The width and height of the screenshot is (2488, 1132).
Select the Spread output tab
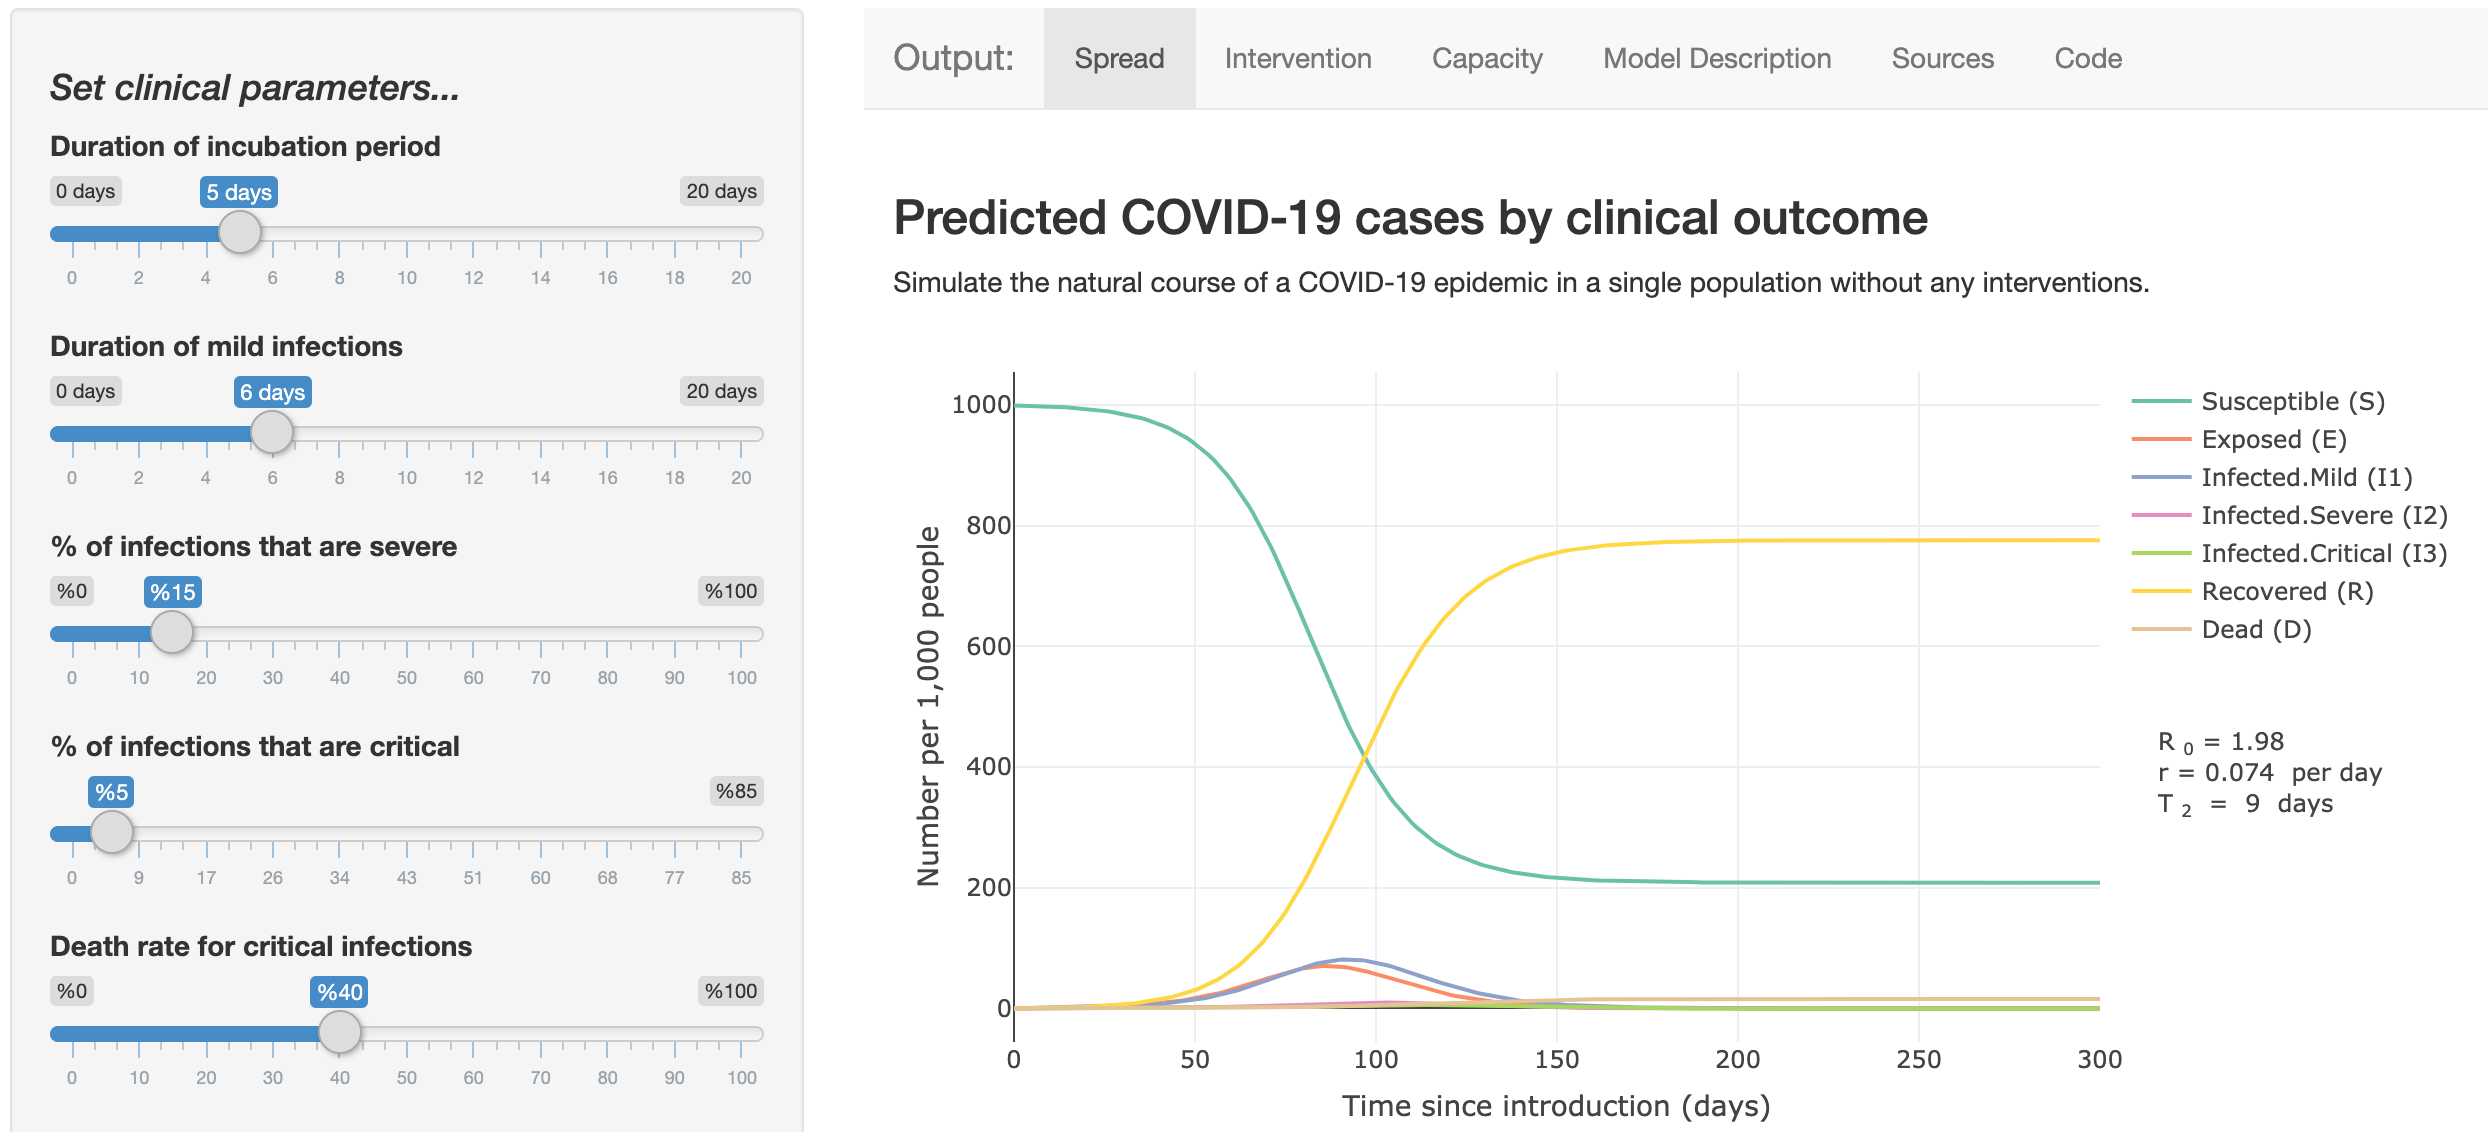coord(1120,58)
